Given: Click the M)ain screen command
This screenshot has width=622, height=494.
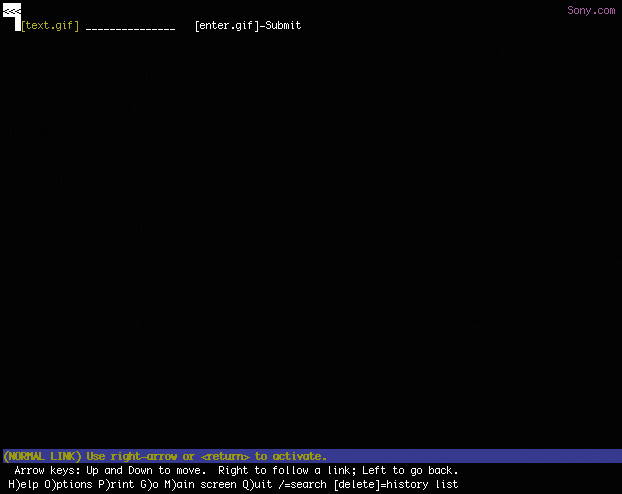Looking at the screenshot, I should pos(200,484).
